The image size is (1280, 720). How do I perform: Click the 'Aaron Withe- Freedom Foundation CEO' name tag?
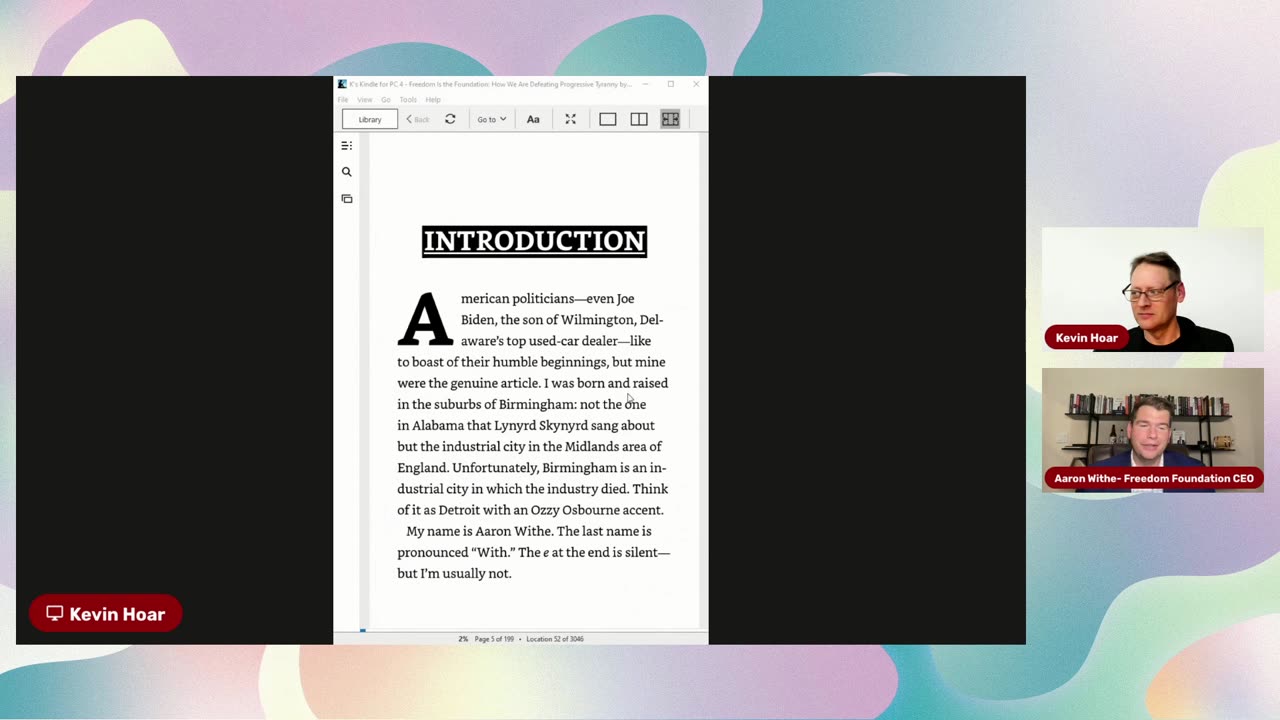click(x=1154, y=478)
